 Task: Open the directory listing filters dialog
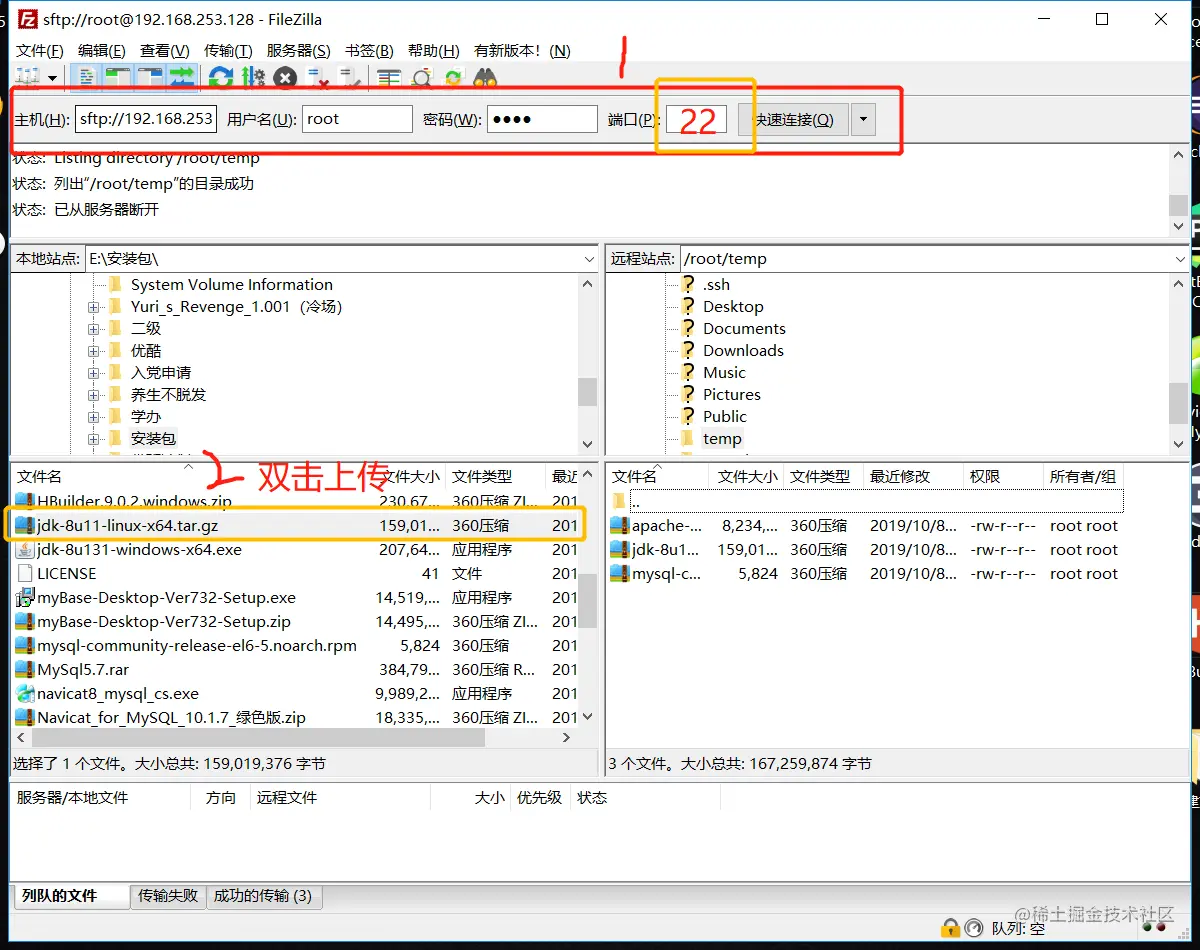[389, 77]
